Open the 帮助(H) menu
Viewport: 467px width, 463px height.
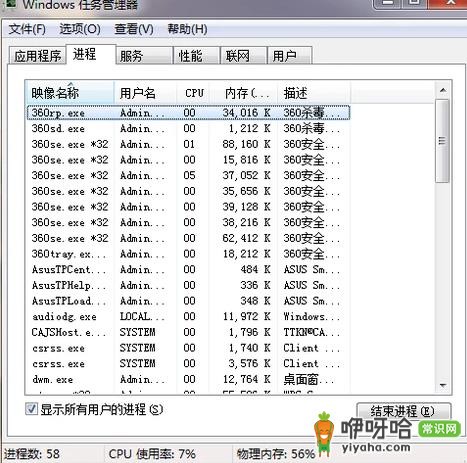pyautogui.click(x=187, y=29)
